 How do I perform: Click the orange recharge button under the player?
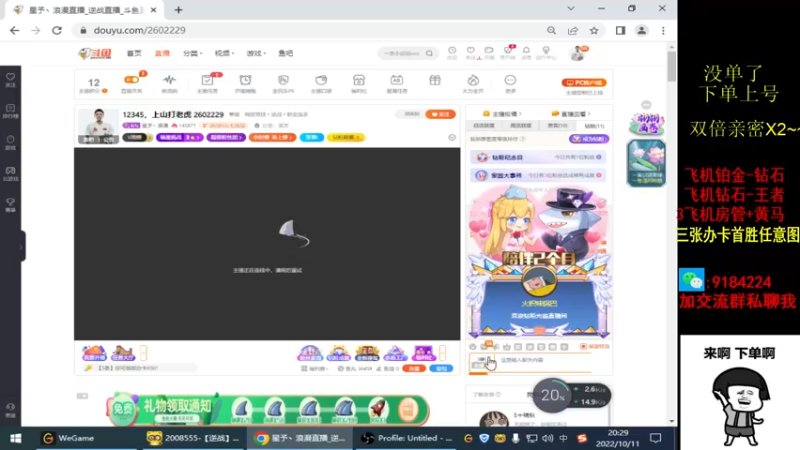pyautogui.click(x=414, y=368)
